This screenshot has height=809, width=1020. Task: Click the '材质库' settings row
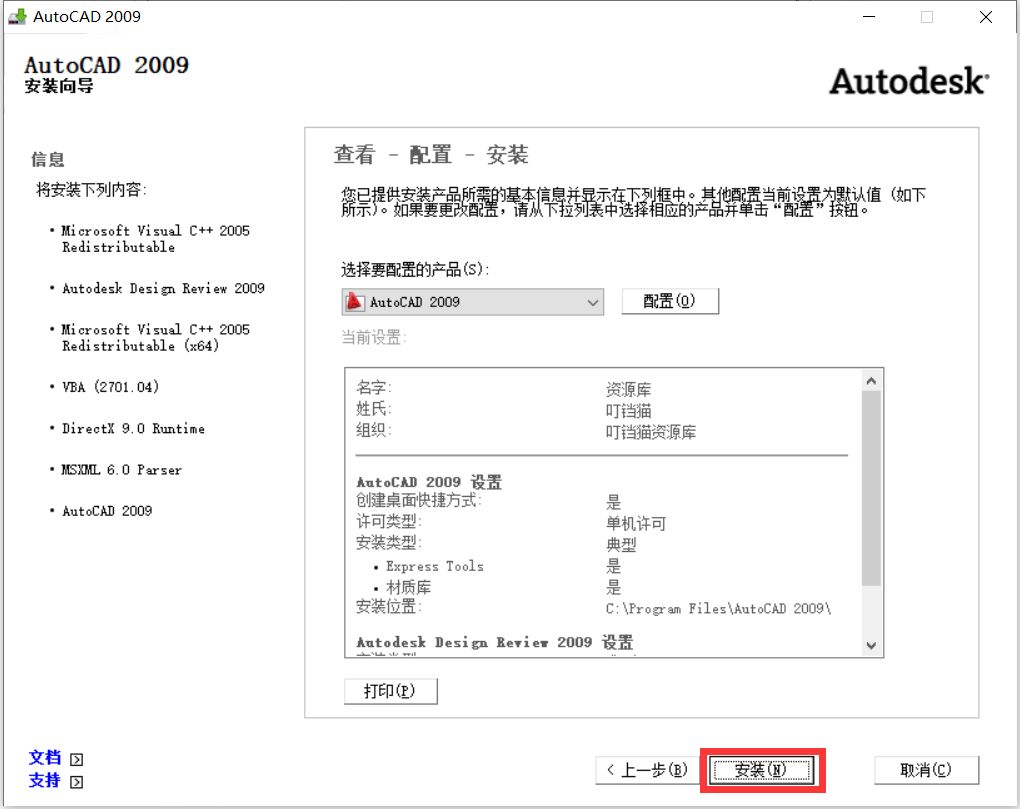409,588
